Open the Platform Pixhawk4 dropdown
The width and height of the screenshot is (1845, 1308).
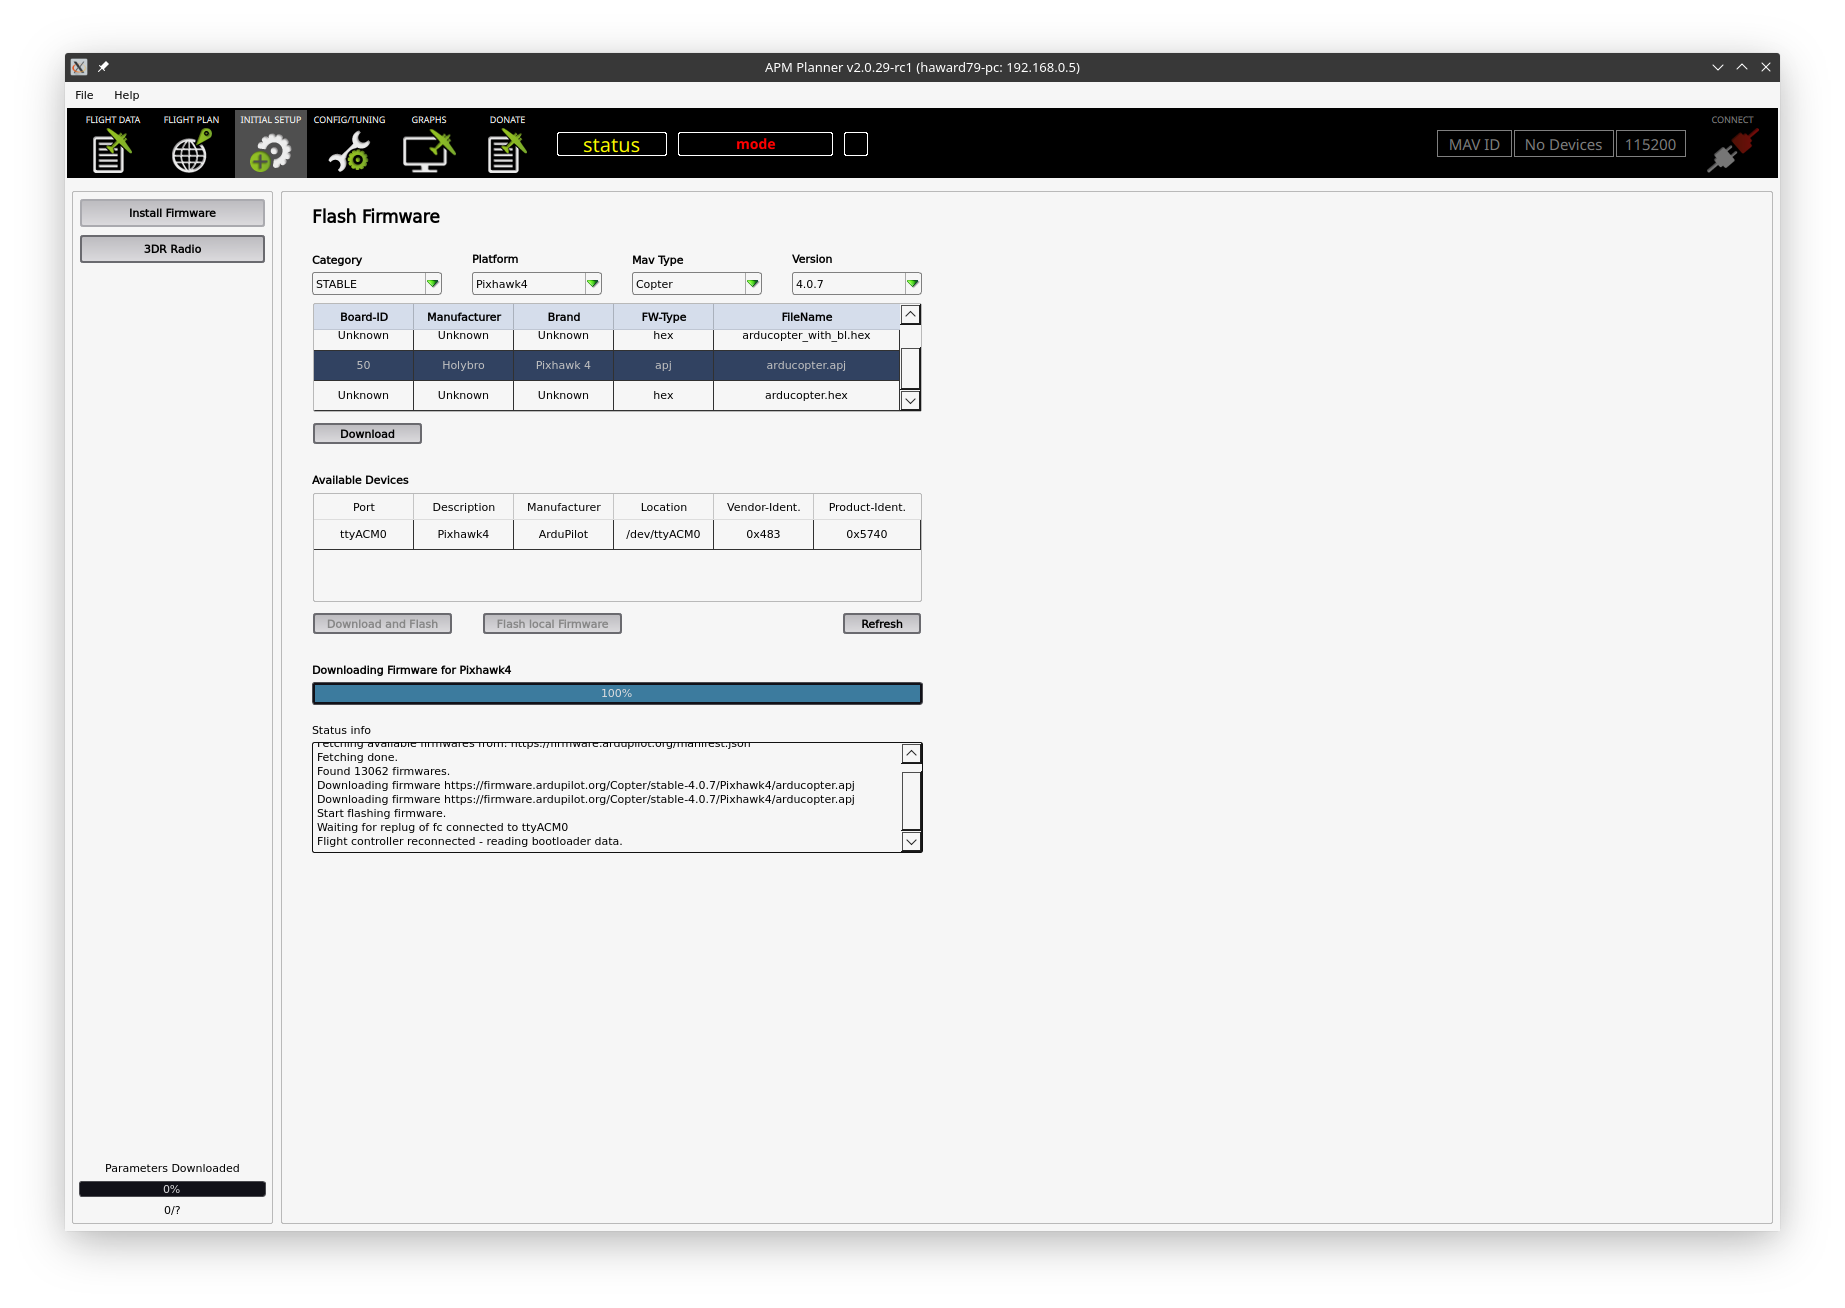click(537, 284)
